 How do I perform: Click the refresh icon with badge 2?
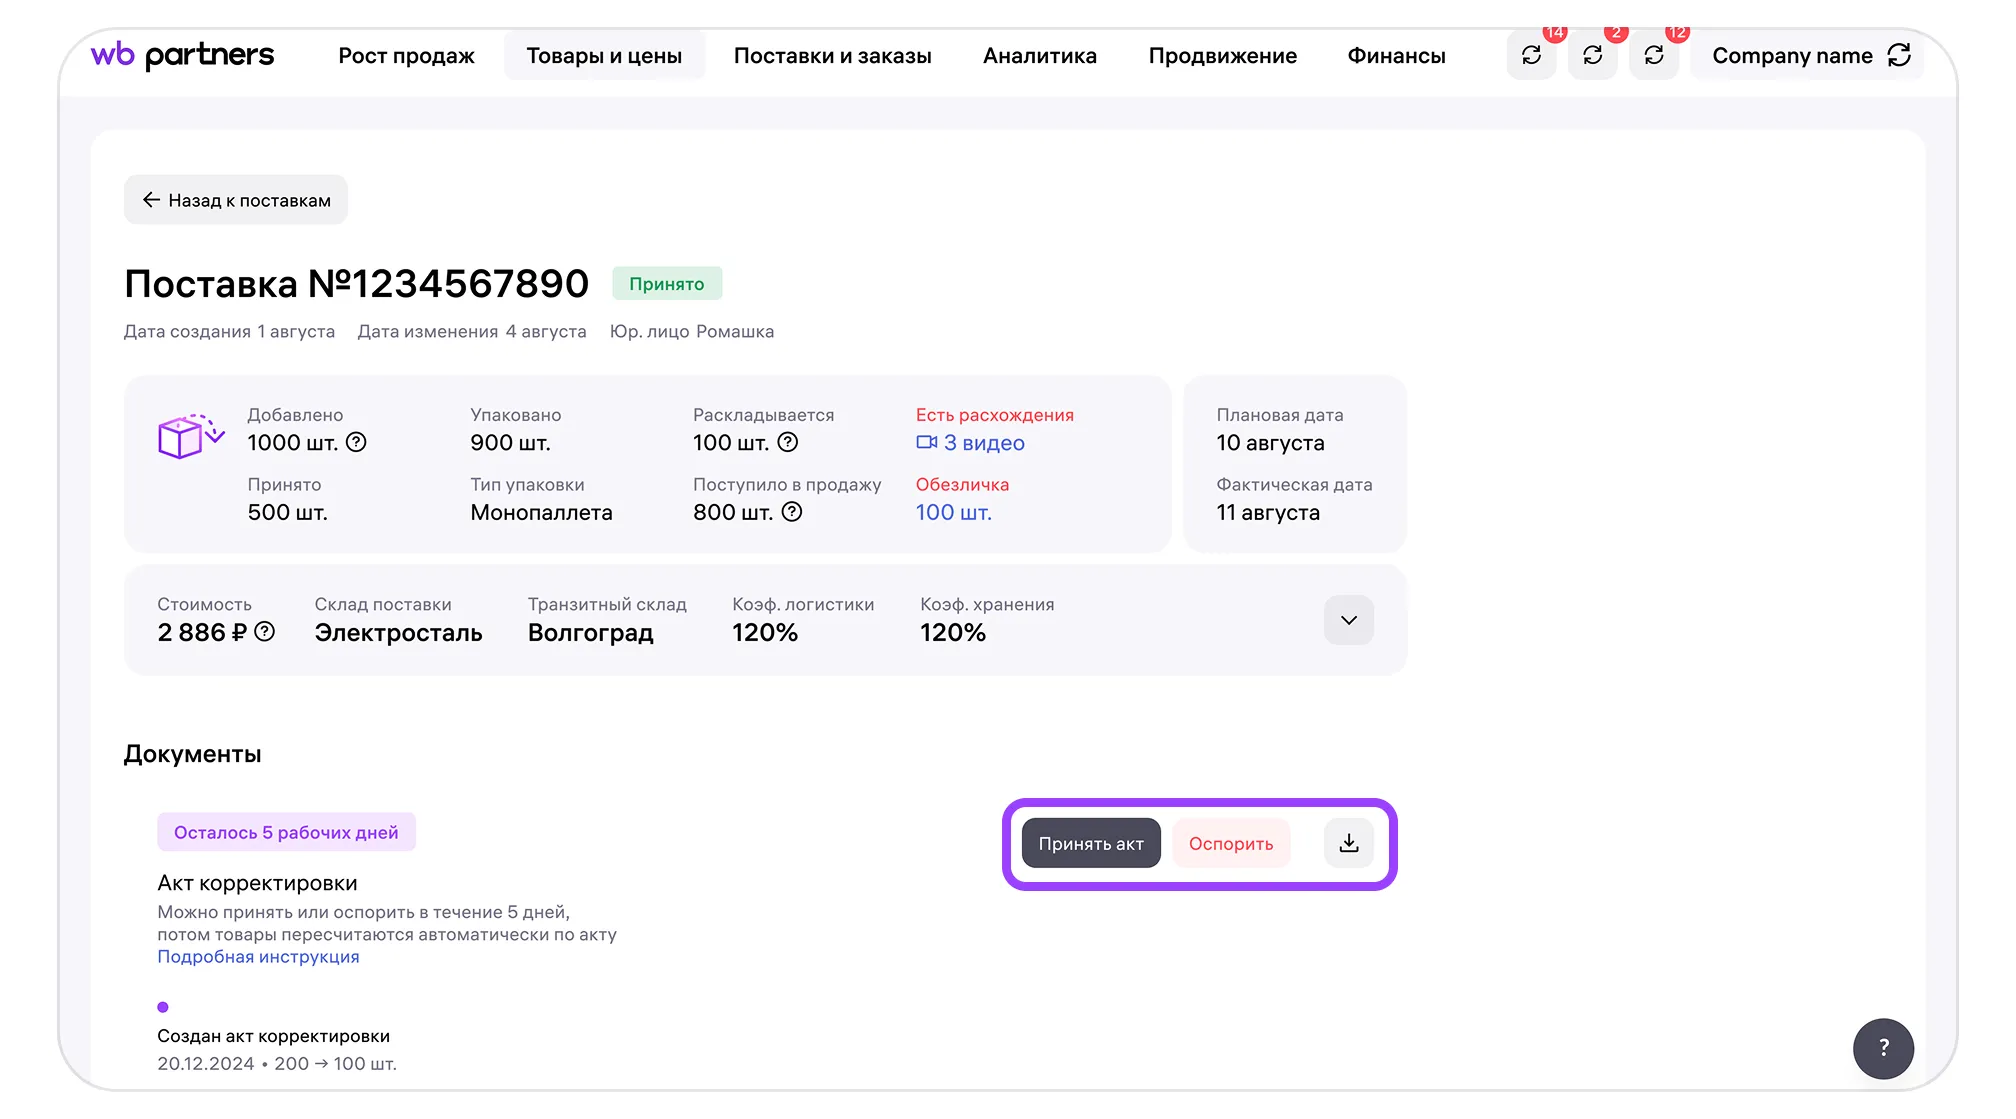pos(1592,56)
